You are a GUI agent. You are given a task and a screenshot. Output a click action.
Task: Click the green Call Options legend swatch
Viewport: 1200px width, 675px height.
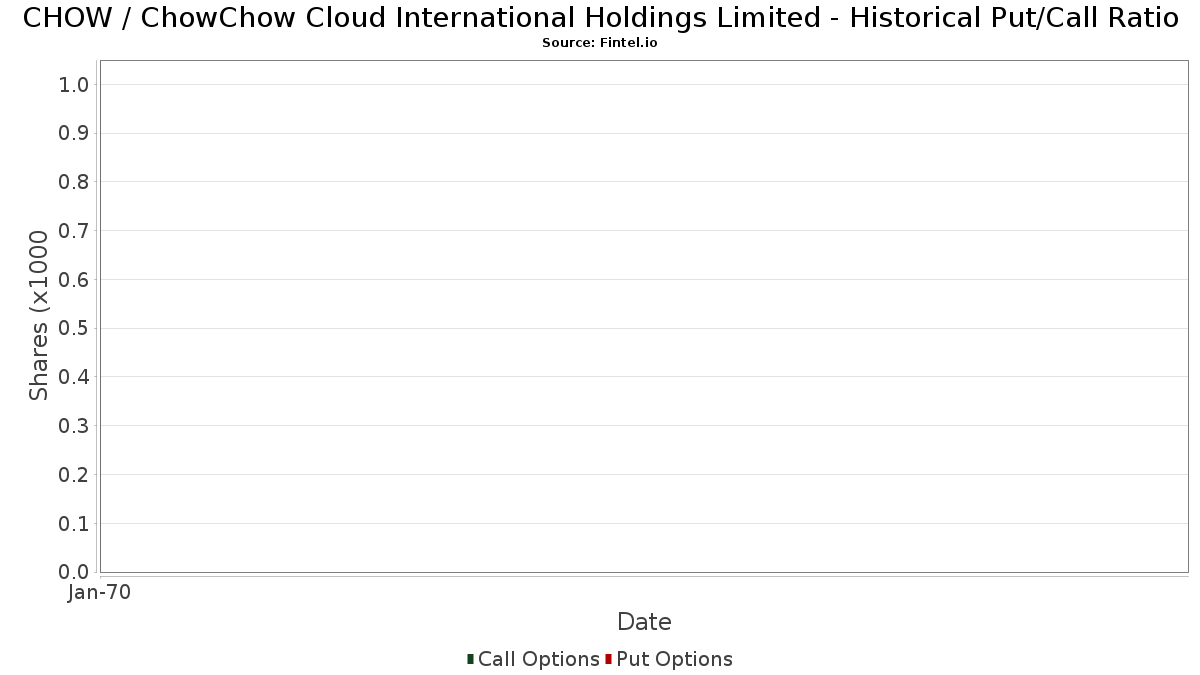(x=470, y=659)
